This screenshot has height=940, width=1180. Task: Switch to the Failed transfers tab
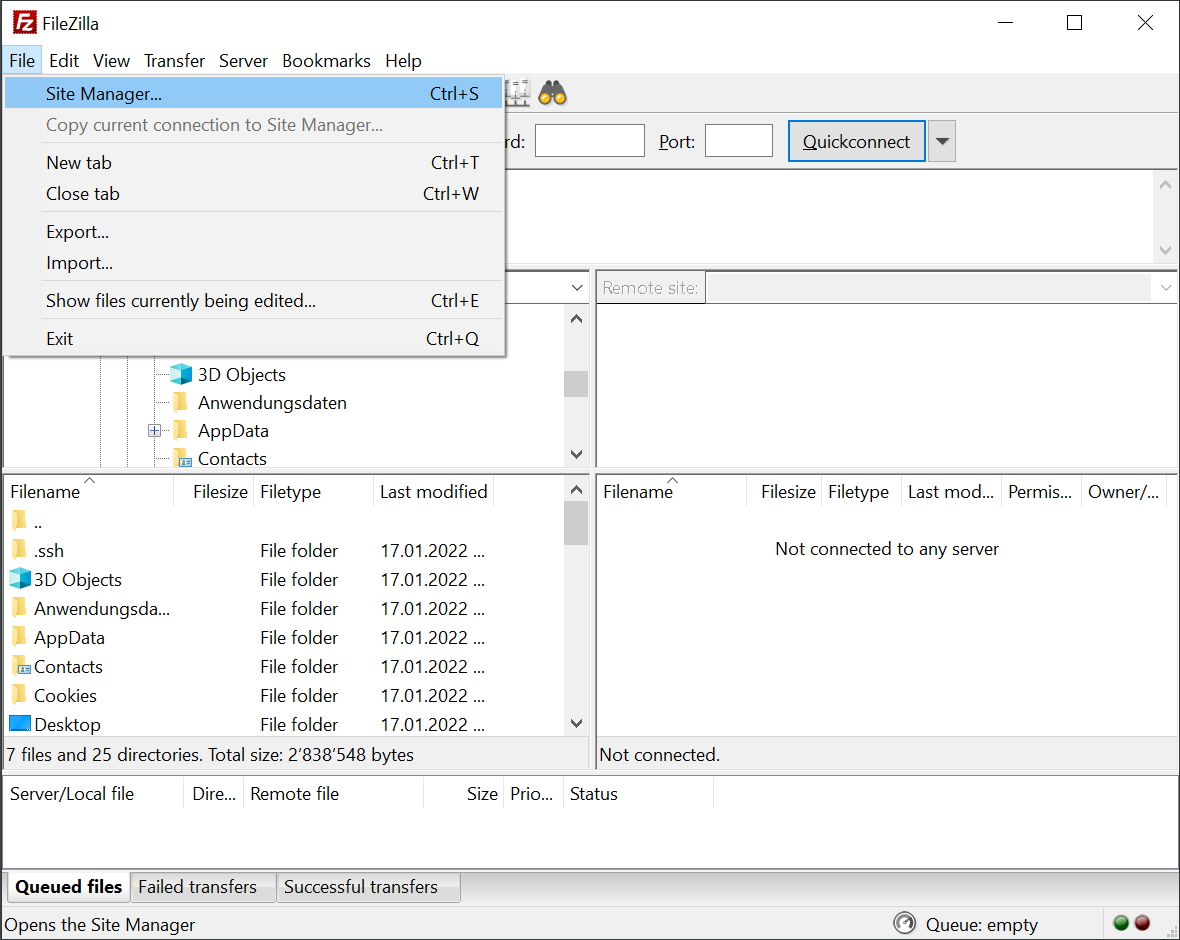(x=197, y=887)
